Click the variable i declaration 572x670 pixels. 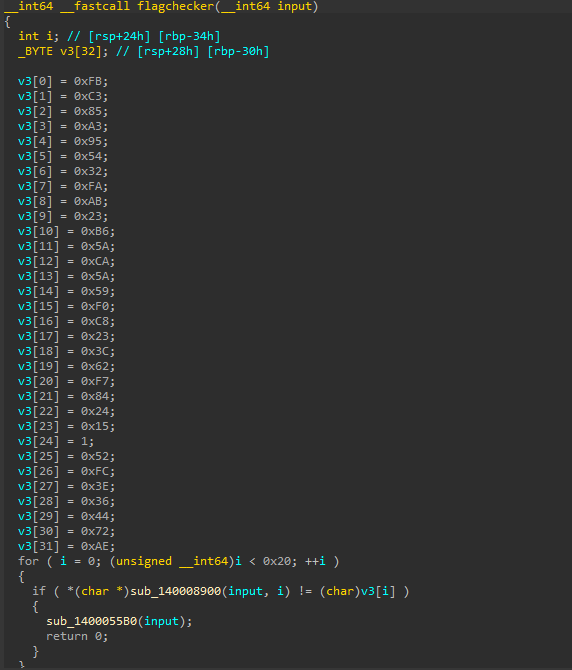click(x=50, y=36)
